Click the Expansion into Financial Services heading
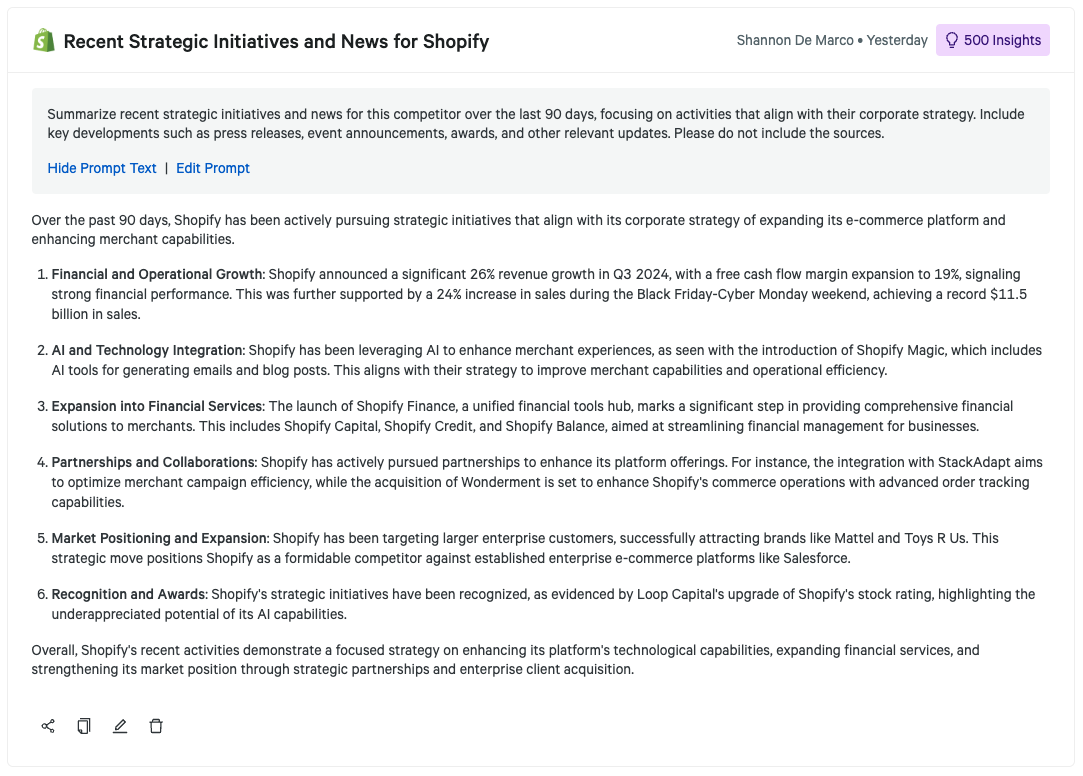Screen dimensions: 1083x776 pyautogui.click(x=157, y=406)
